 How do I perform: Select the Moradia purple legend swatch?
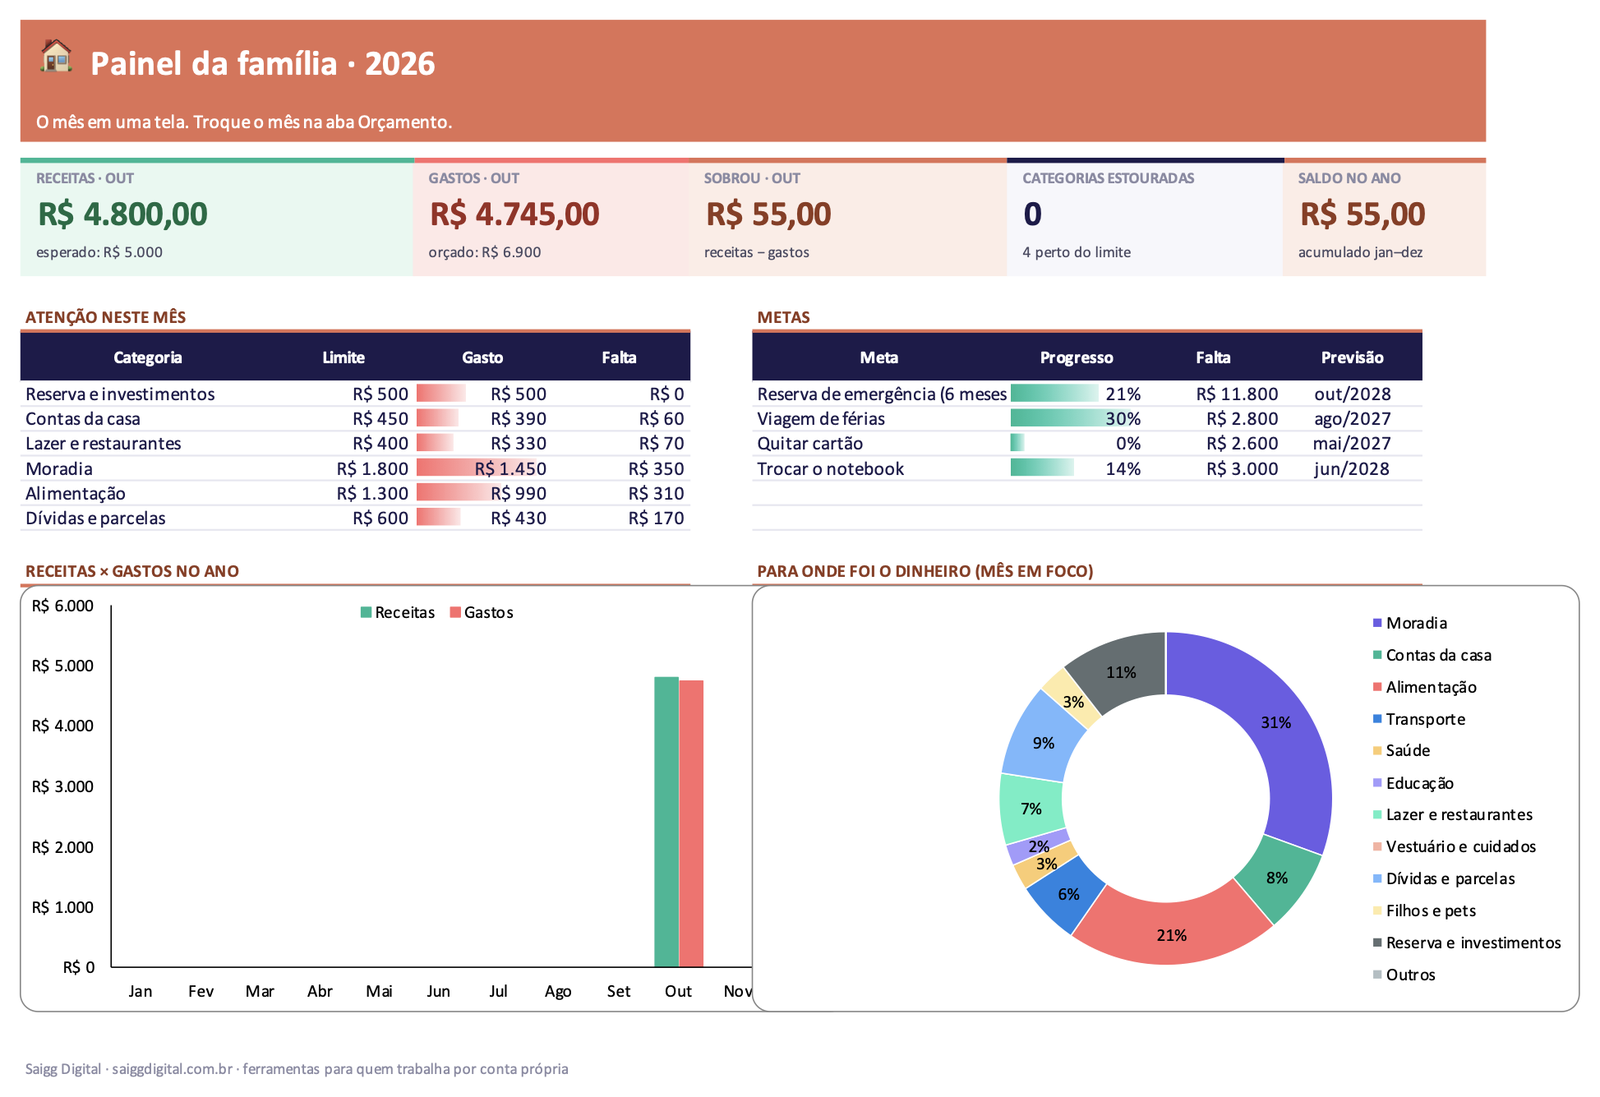tap(1377, 623)
